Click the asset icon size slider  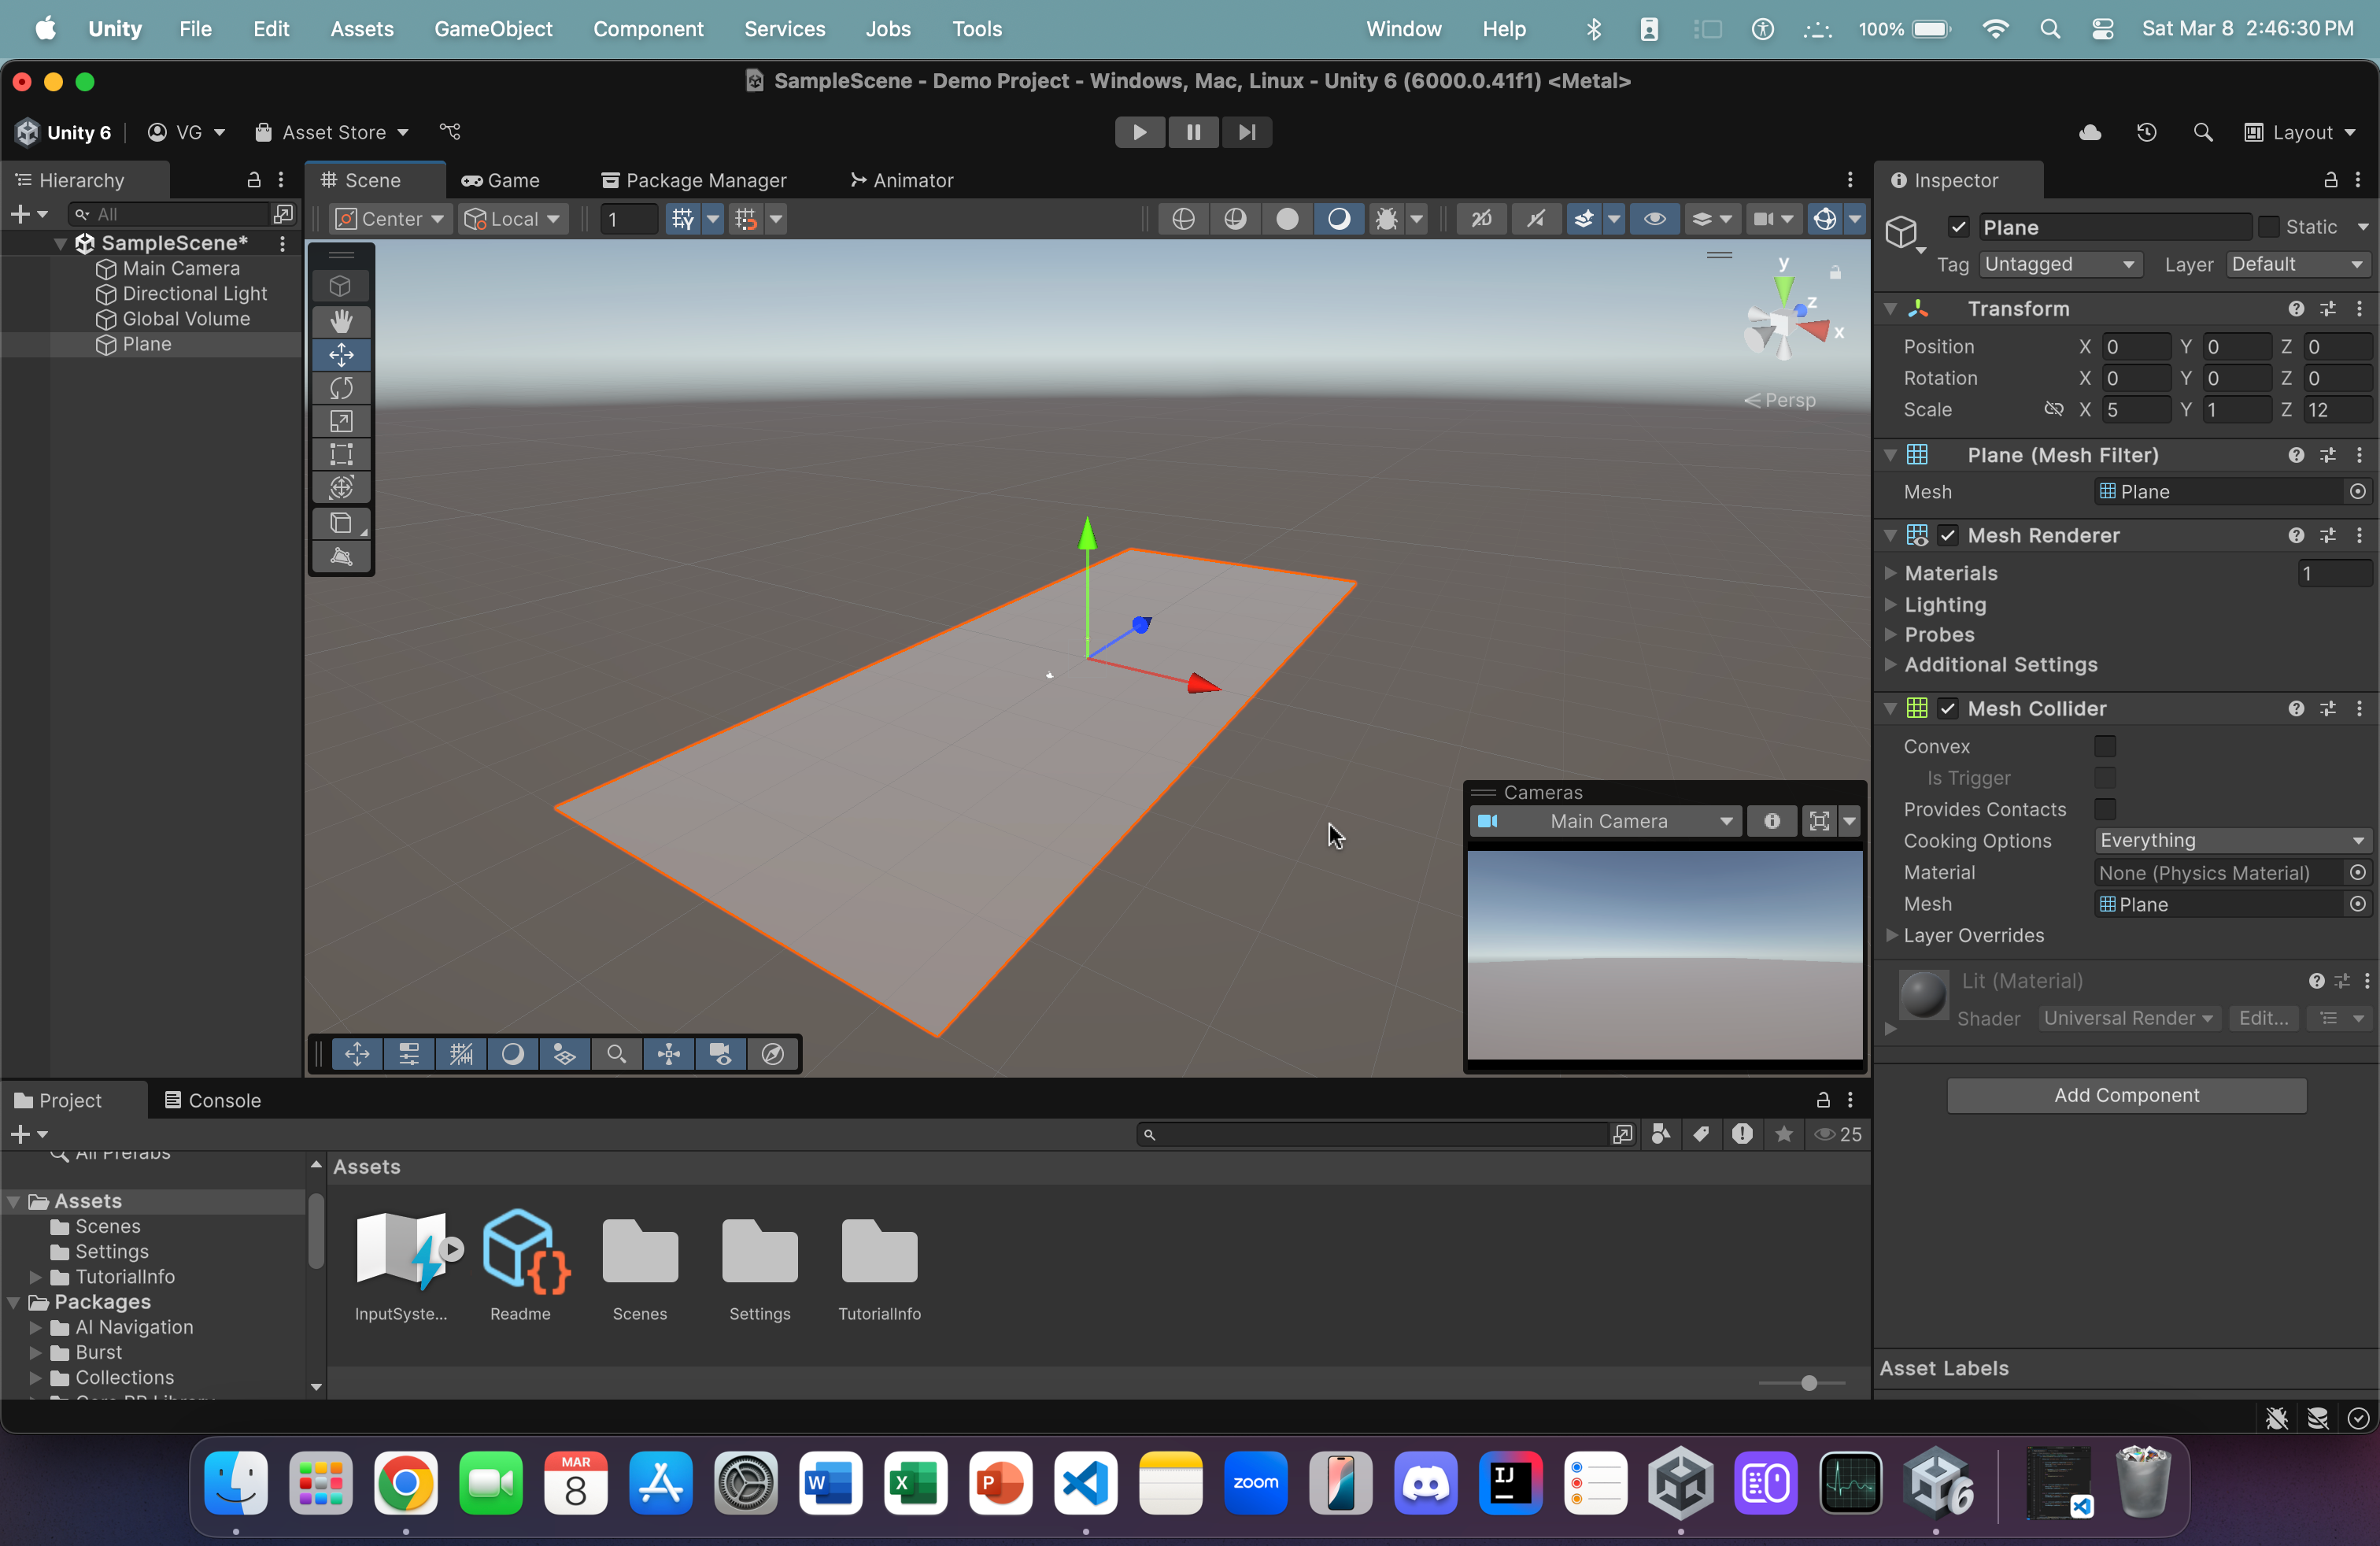click(1802, 1384)
